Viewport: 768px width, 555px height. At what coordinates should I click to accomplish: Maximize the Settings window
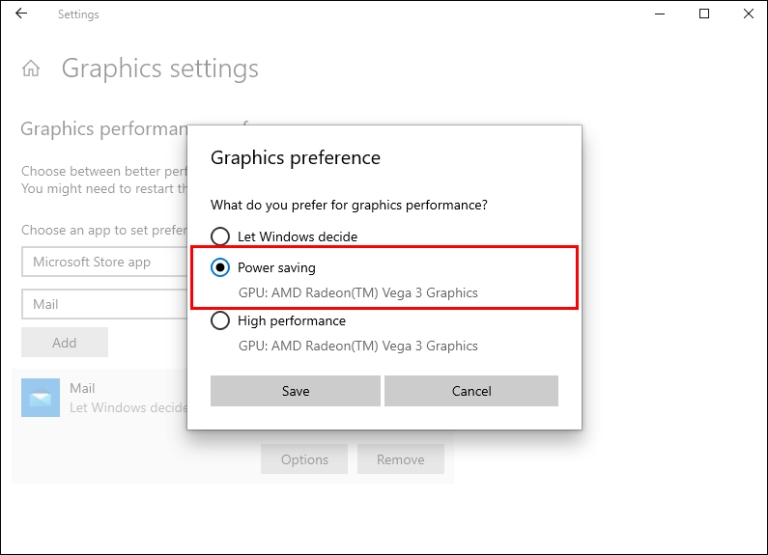point(705,15)
